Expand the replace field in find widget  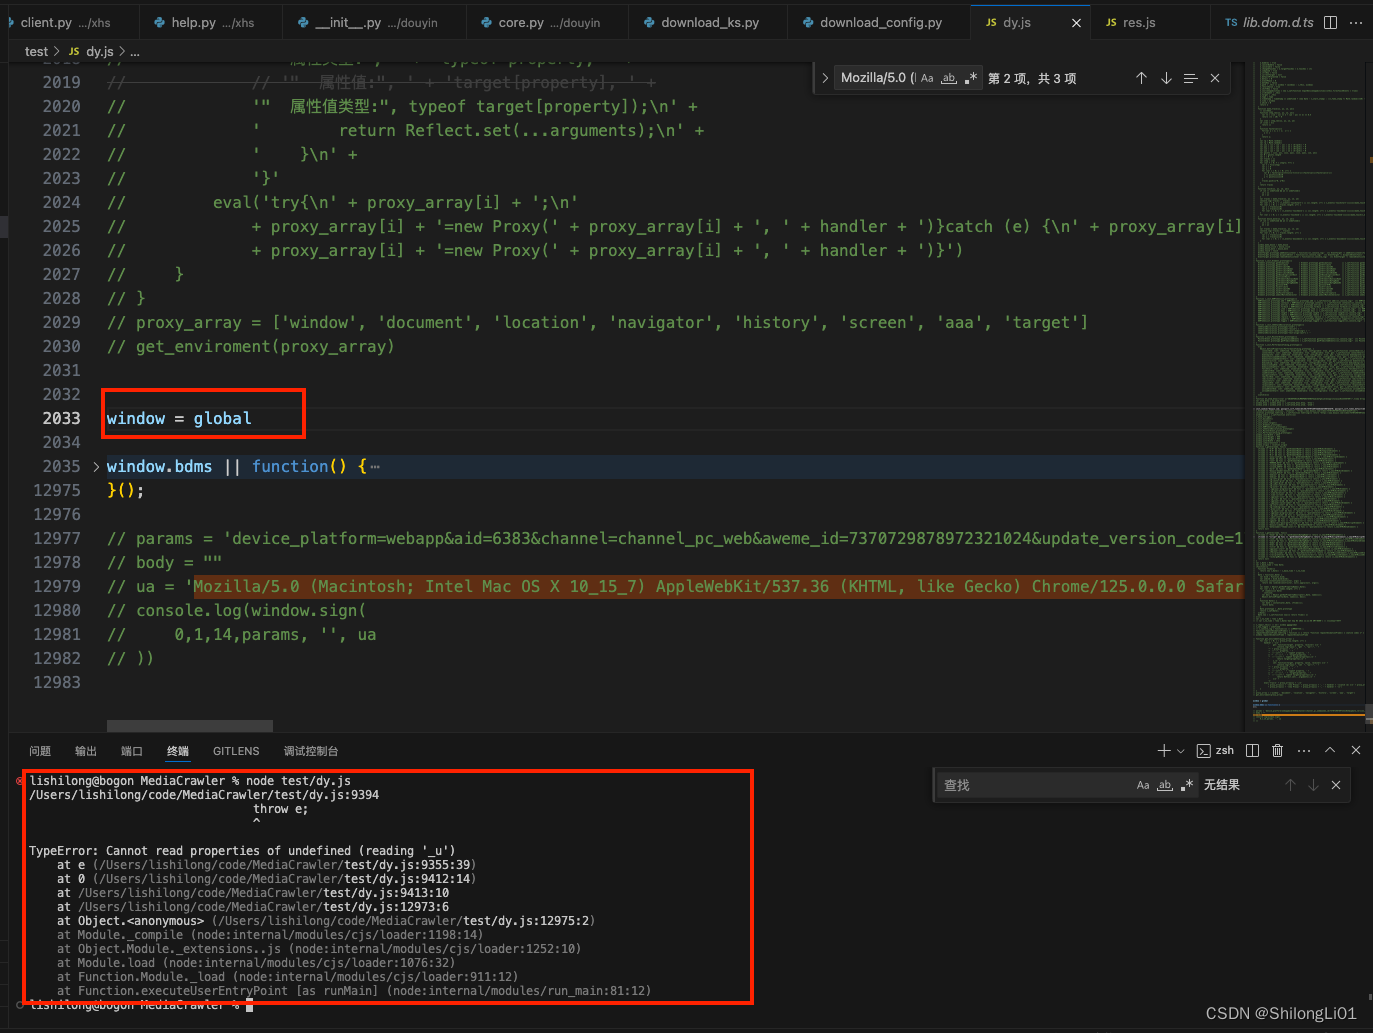[825, 78]
